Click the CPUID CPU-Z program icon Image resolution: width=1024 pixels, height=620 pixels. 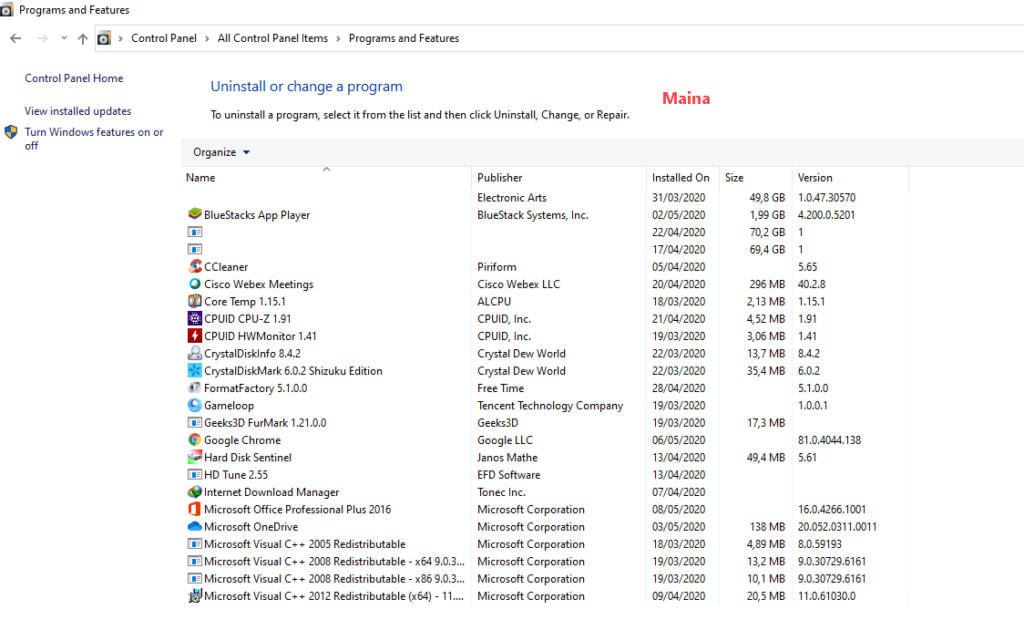(x=194, y=318)
